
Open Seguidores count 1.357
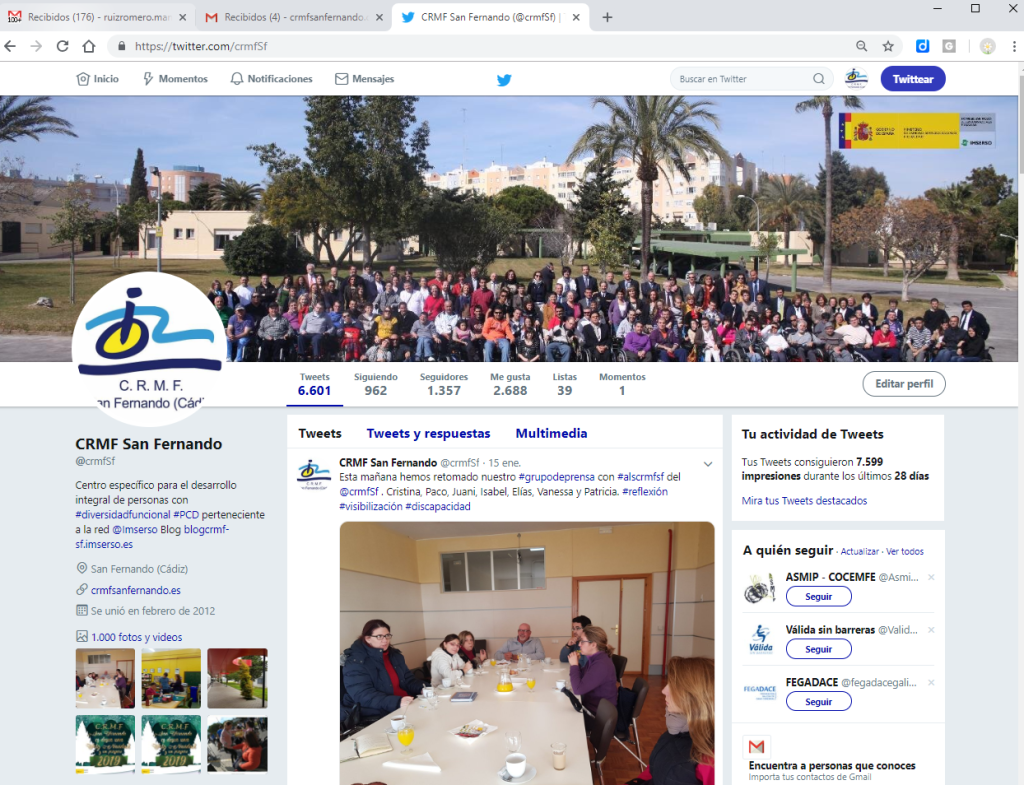tap(444, 384)
